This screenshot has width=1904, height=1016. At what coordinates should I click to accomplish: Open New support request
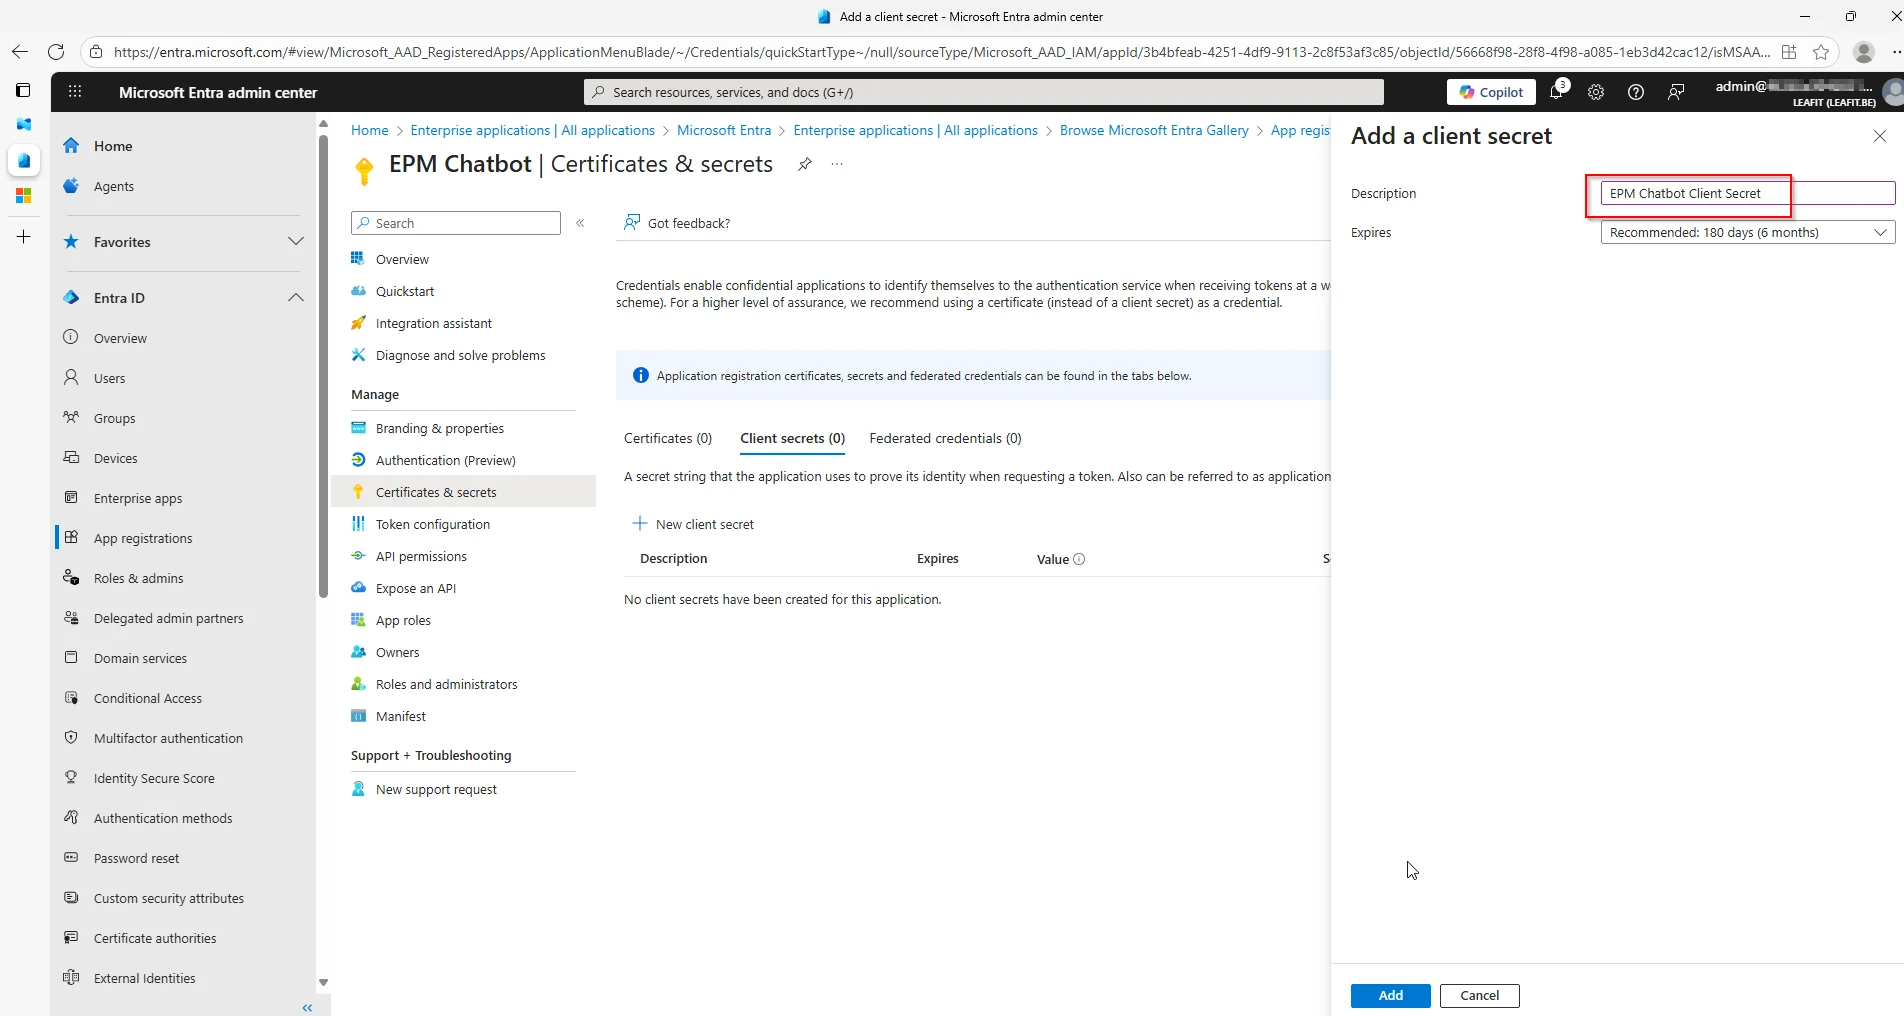436,789
